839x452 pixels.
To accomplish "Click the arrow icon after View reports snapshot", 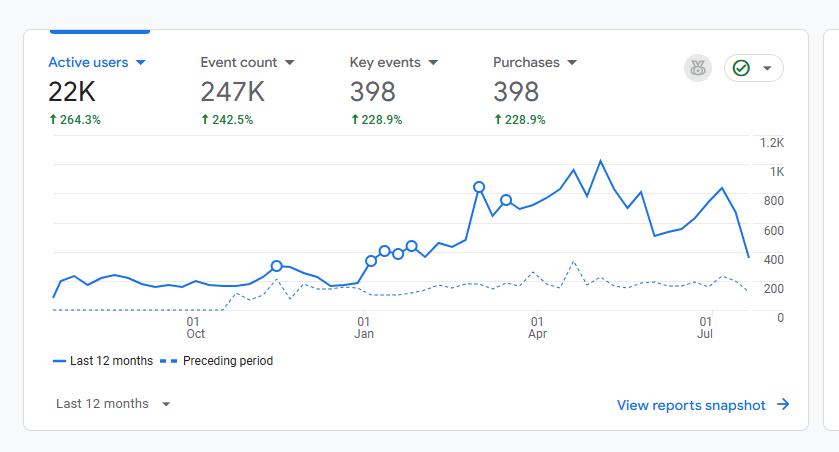I will [783, 405].
